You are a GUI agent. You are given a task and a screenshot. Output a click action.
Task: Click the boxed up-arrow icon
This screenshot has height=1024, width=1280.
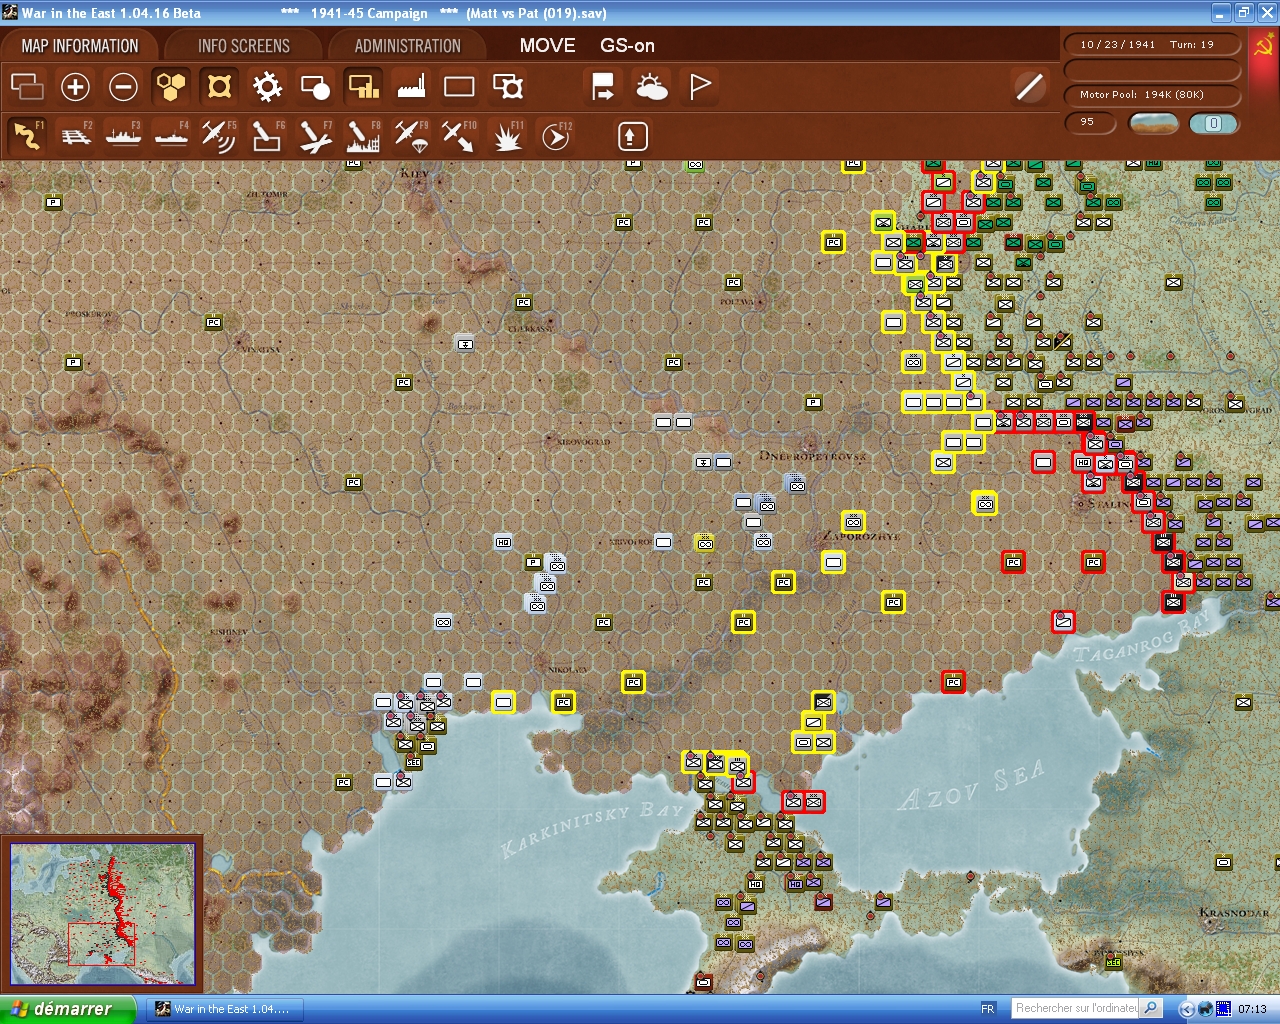(632, 136)
